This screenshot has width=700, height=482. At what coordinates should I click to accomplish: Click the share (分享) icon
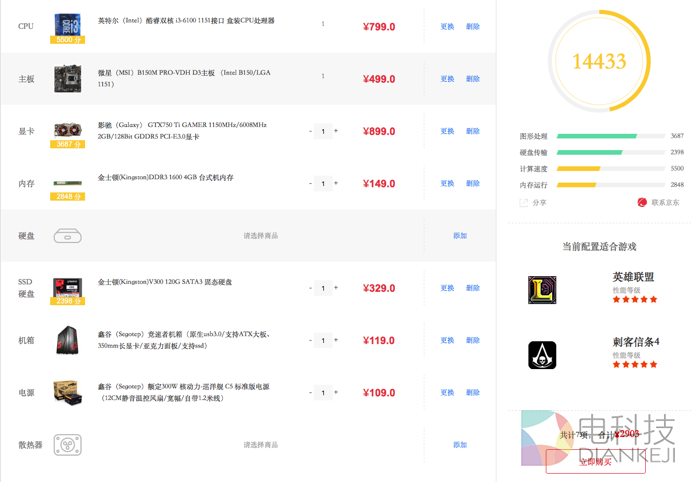(x=524, y=202)
